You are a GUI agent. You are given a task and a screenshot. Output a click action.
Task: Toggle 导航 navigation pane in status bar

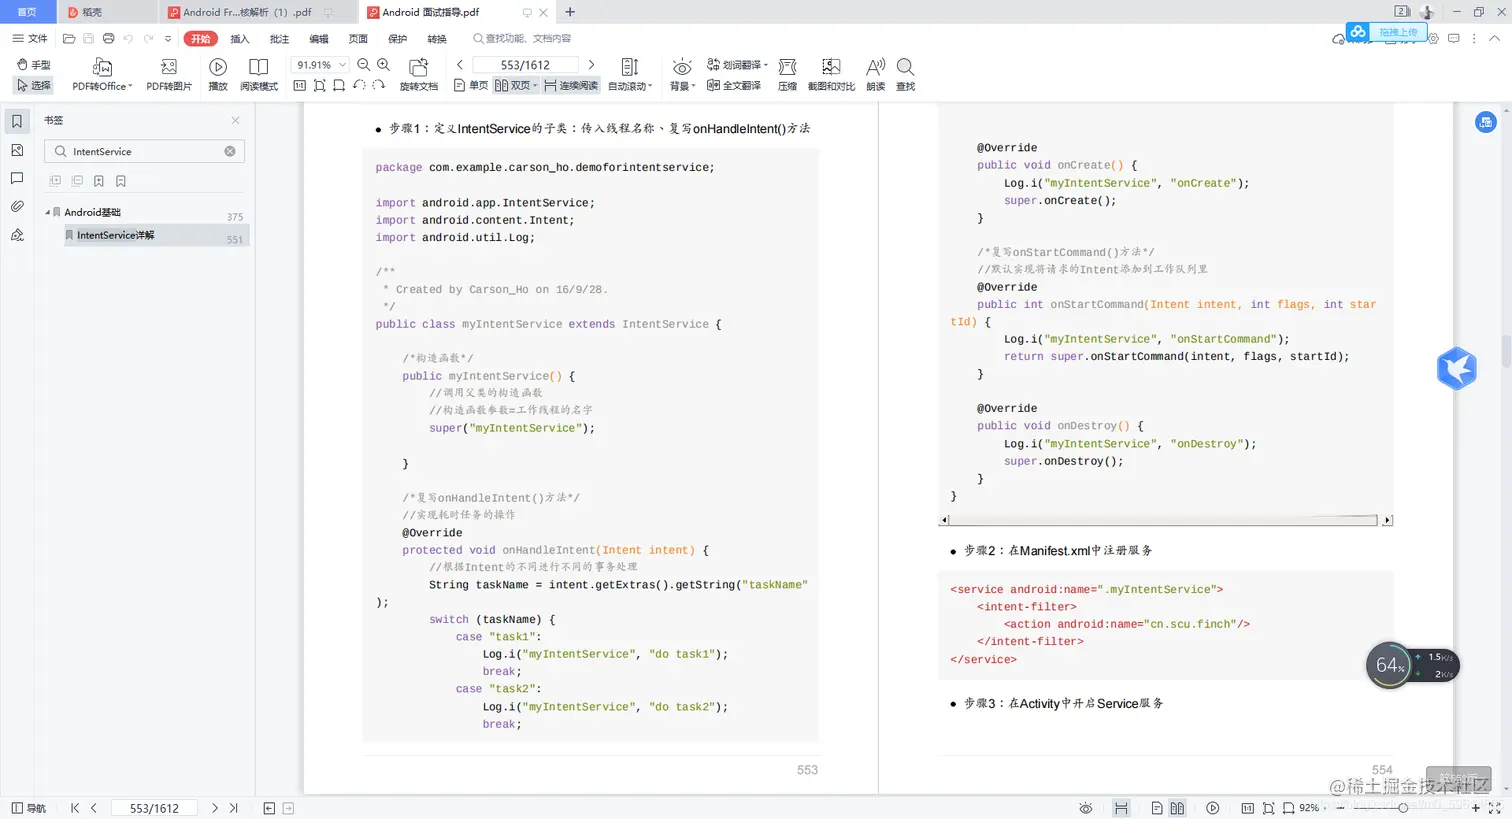pyautogui.click(x=29, y=808)
